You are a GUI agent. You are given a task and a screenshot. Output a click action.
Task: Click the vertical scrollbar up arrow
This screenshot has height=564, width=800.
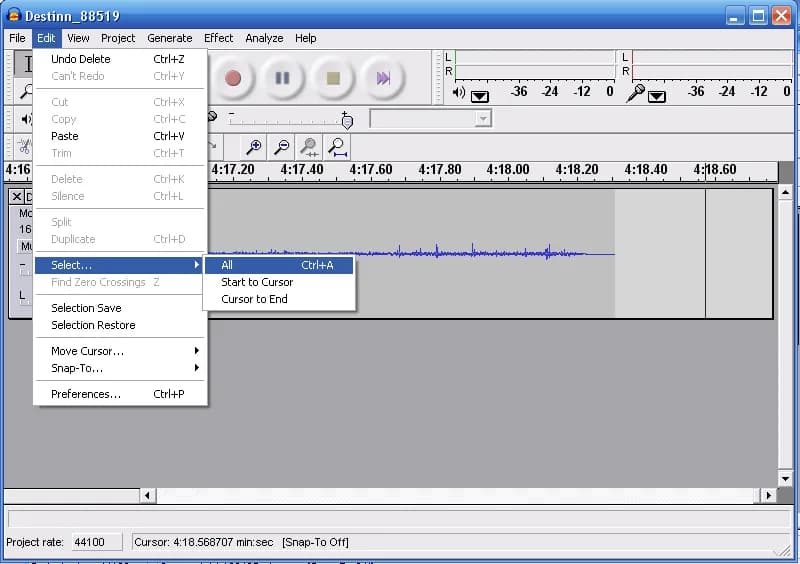(x=785, y=192)
